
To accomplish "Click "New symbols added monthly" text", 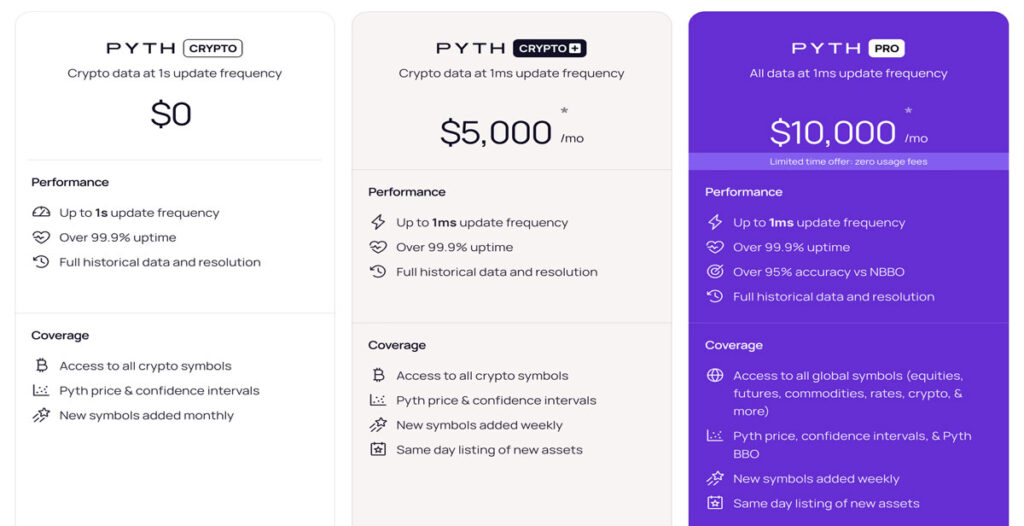I will pyautogui.click(x=146, y=415).
